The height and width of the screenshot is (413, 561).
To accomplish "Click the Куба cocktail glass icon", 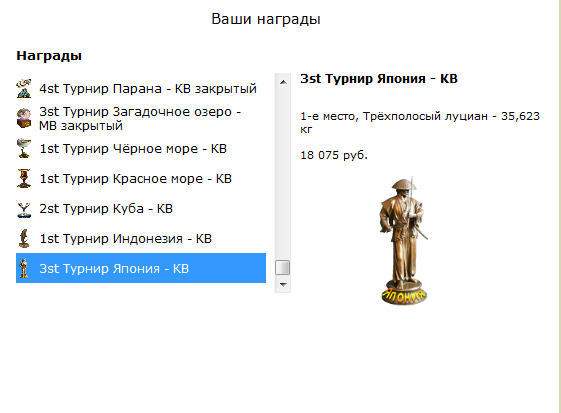I will click(x=24, y=208).
